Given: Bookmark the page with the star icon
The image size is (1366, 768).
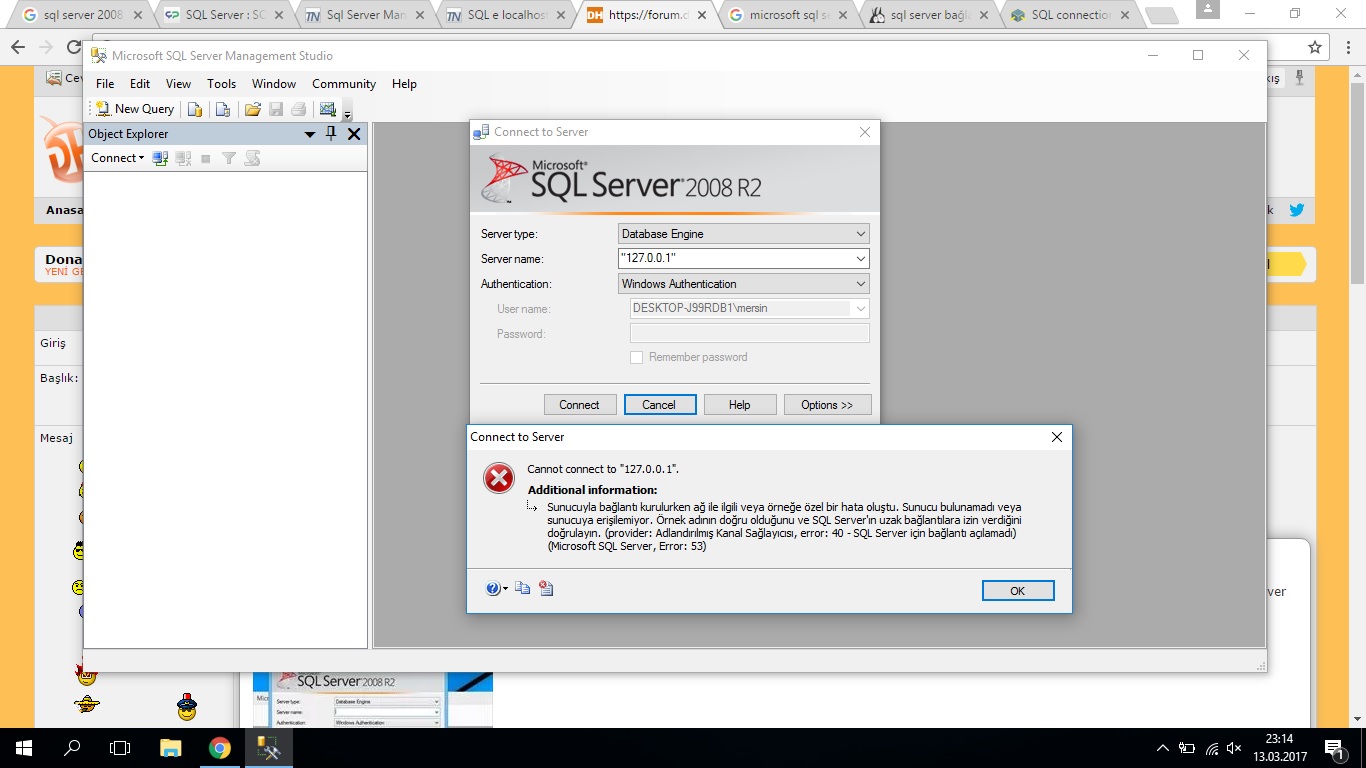Looking at the screenshot, I should [1315, 47].
